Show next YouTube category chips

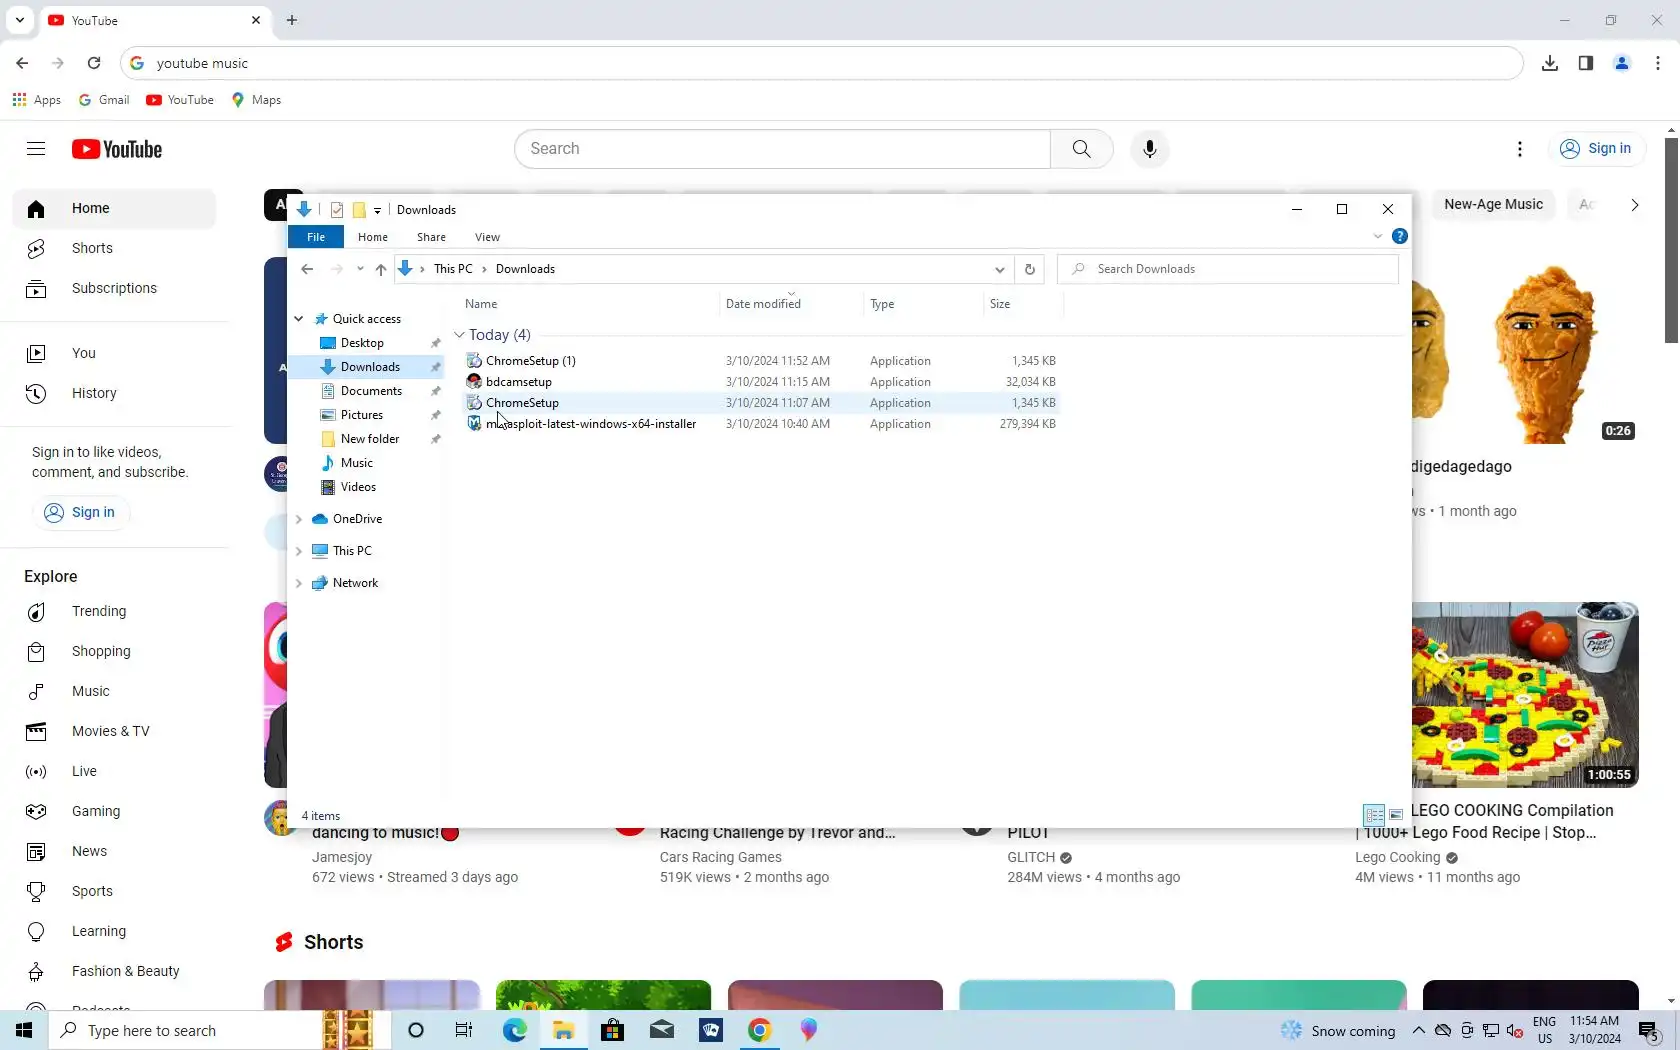pyautogui.click(x=1635, y=205)
